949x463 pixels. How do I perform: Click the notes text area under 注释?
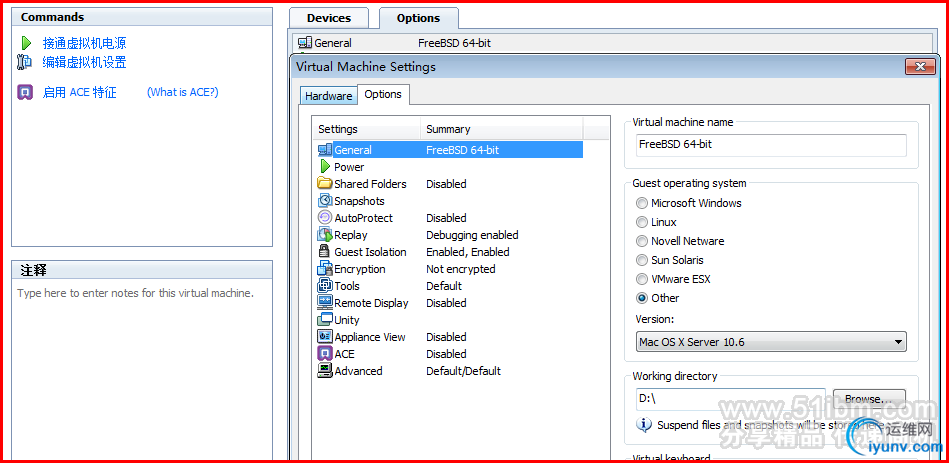tap(142, 370)
